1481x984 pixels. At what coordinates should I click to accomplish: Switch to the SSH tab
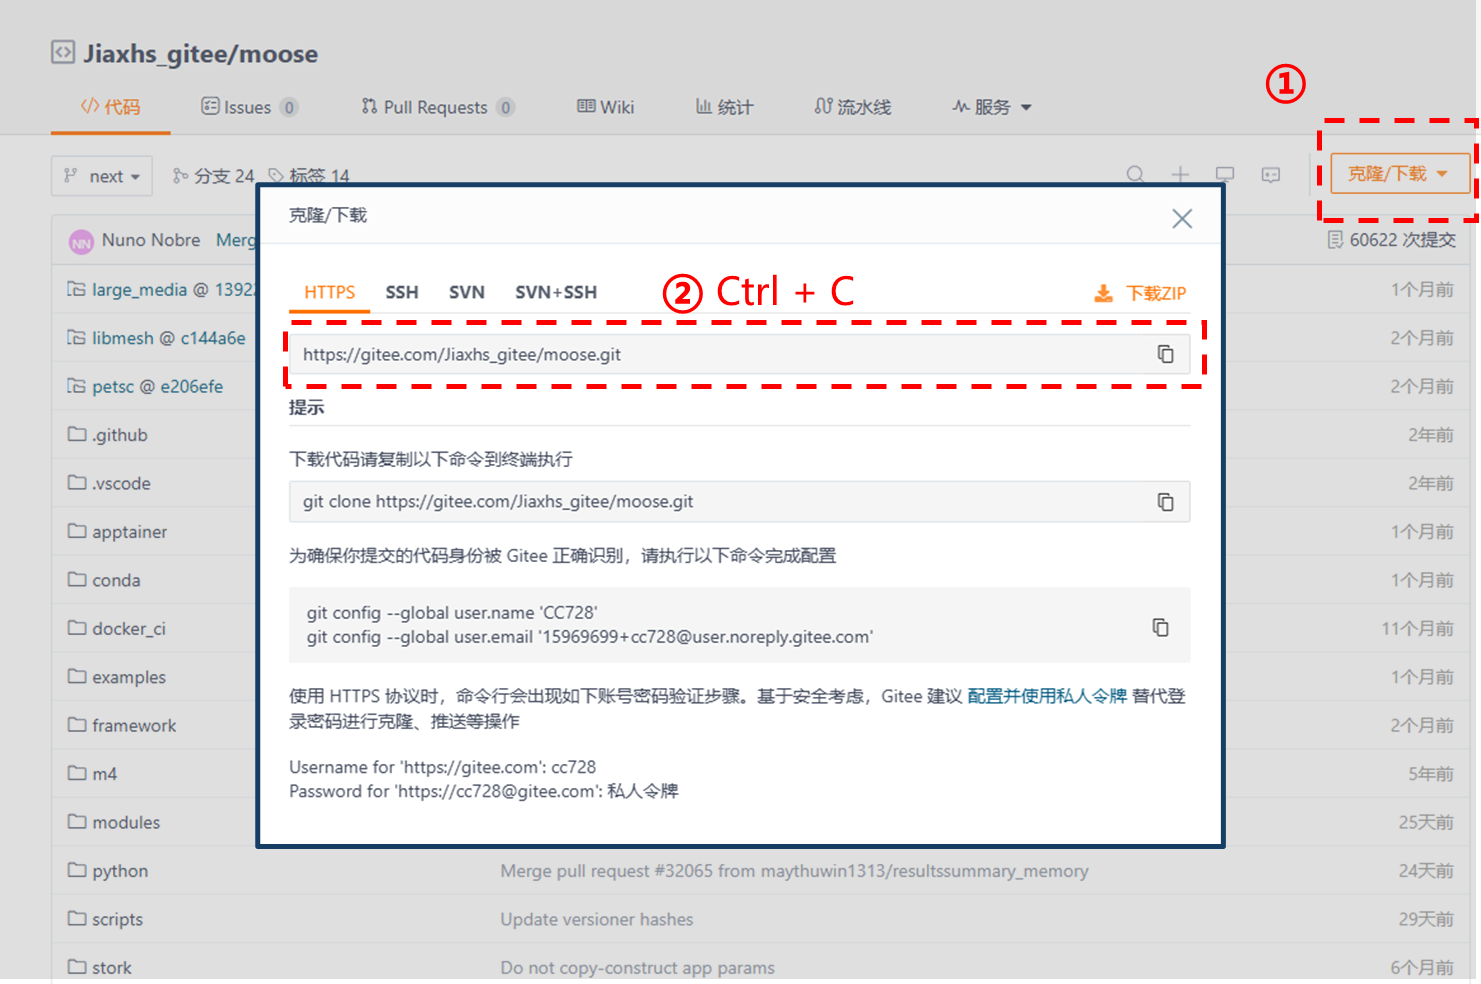click(x=402, y=292)
